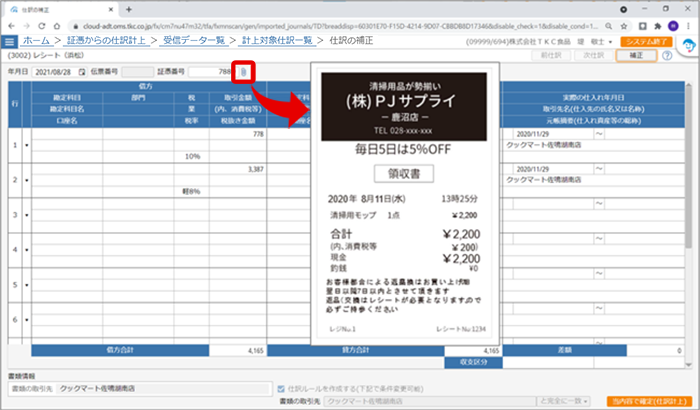Image resolution: width=700 pixels, height=410 pixels.
Task: Bookmark this page with star icon
Action: (x=624, y=26)
